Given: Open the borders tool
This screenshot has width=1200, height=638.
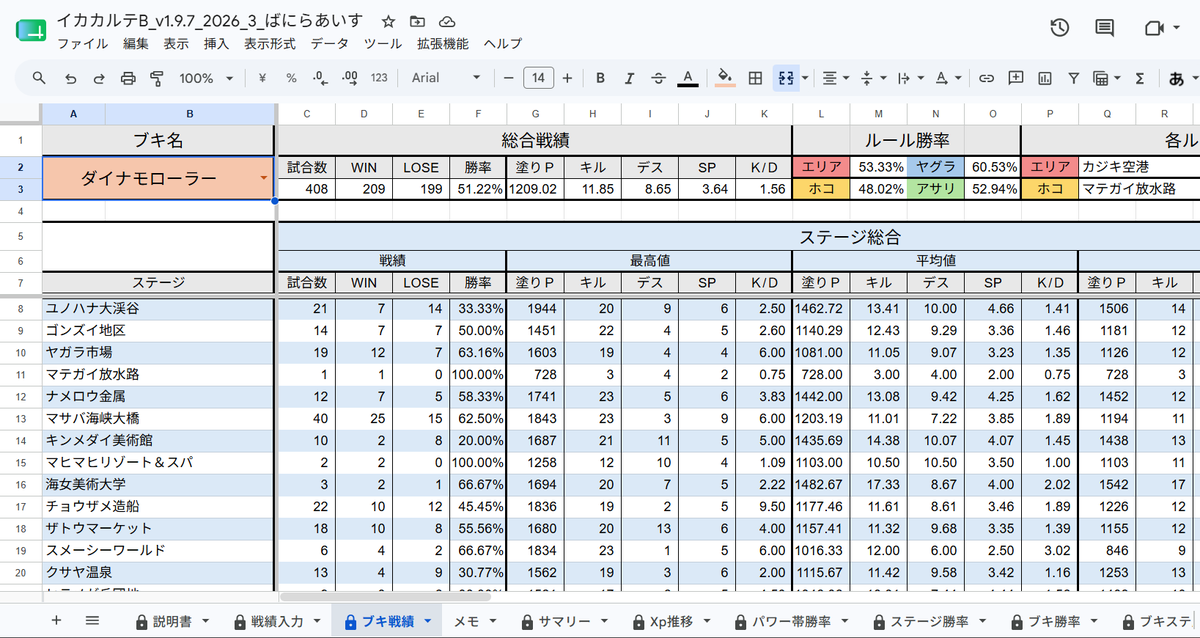Looking at the screenshot, I should 756,78.
